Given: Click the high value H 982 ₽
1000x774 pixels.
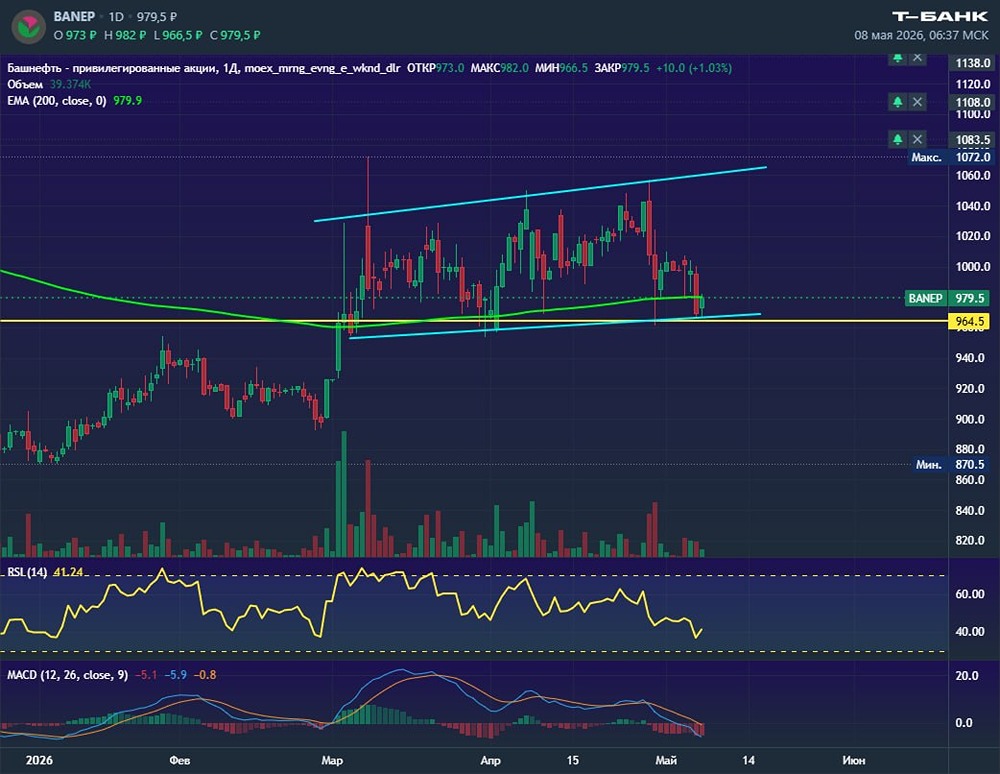Looking at the screenshot, I should pyautogui.click(x=125, y=35).
